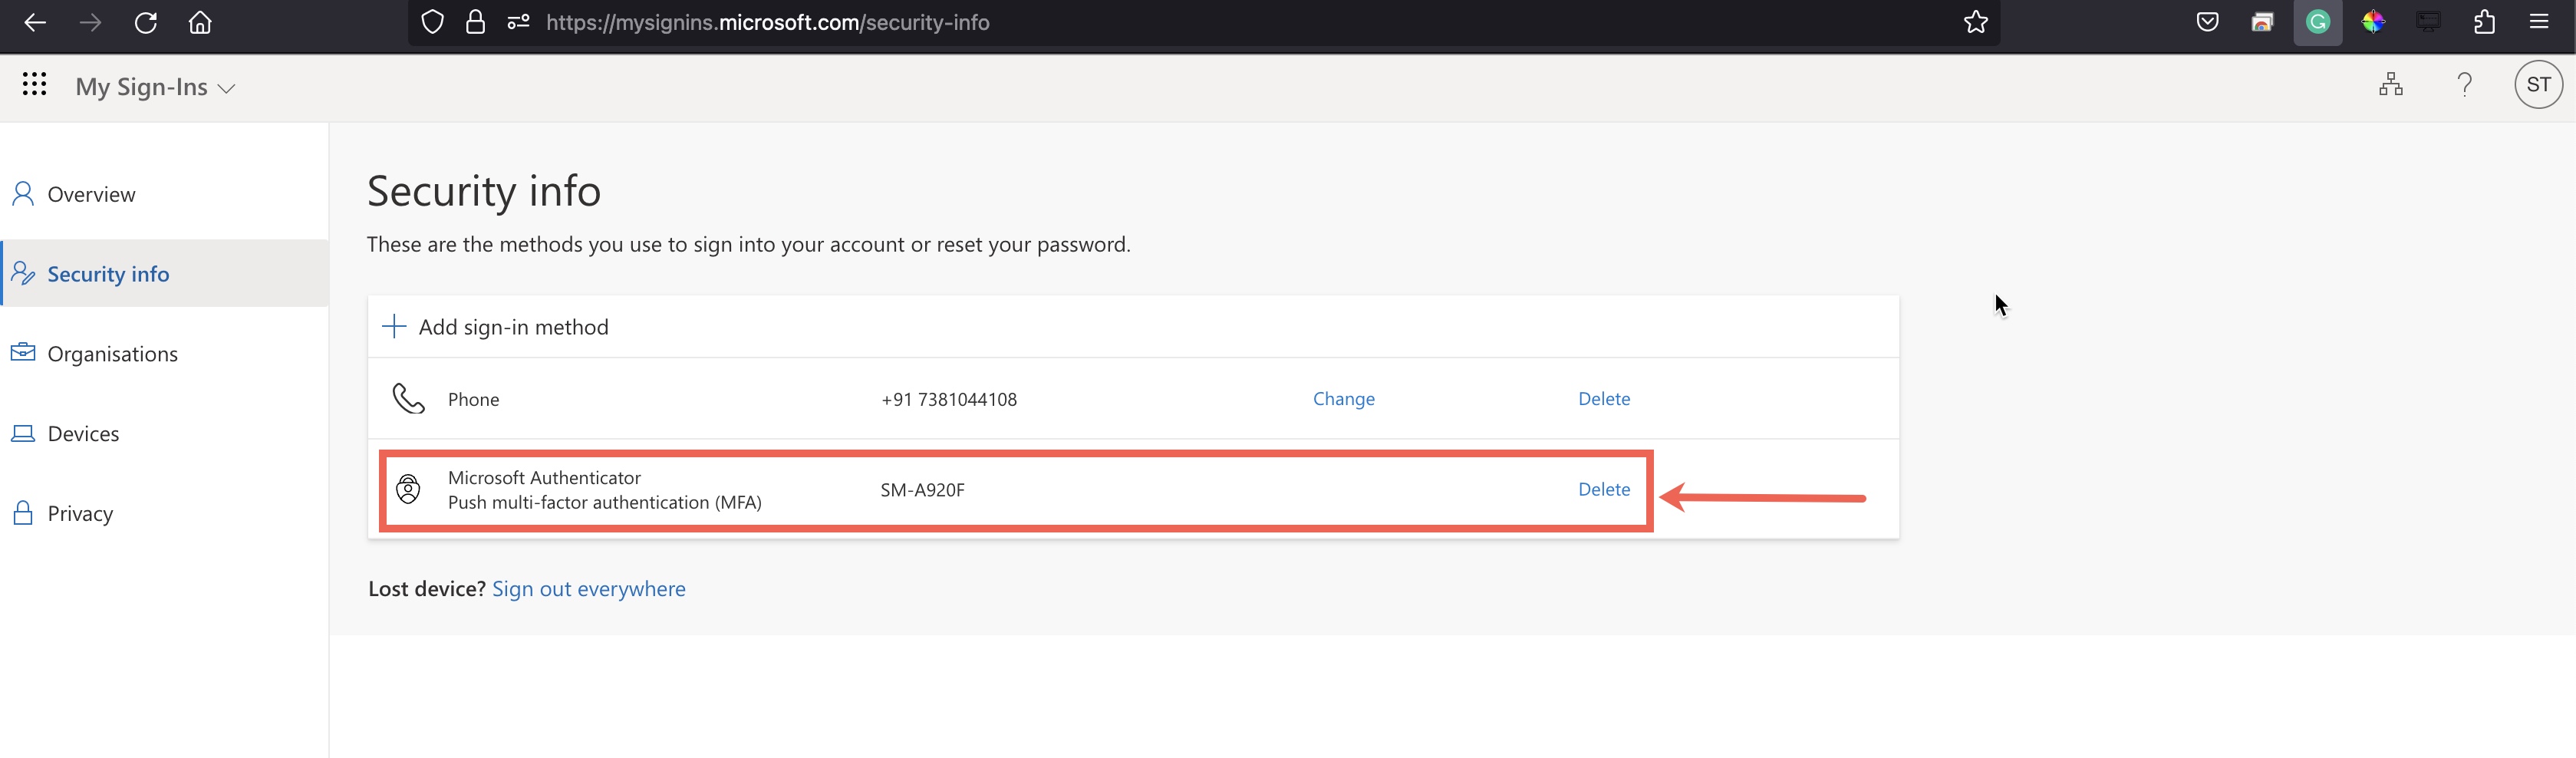The width and height of the screenshot is (2576, 758).
Task: Open the extensions puzzle-piece menu
Action: click(x=2484, y=22)
